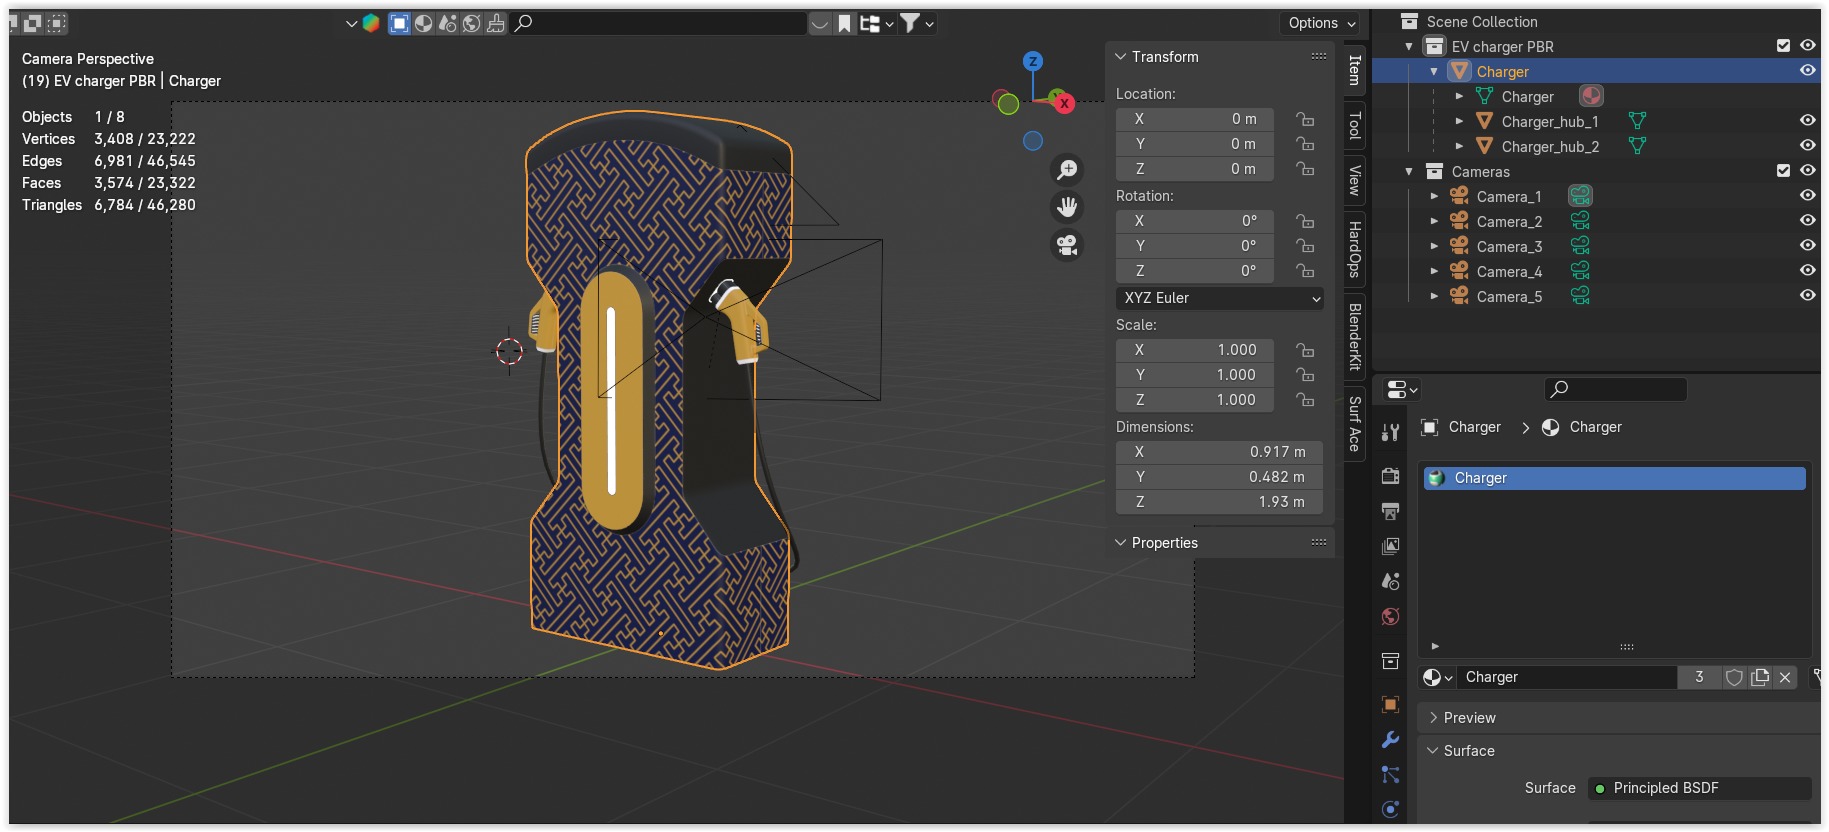Viewport: 1829px width, 832px height.
Task: Open the World properties tab icon
Action: click(x=1390, y=616)
